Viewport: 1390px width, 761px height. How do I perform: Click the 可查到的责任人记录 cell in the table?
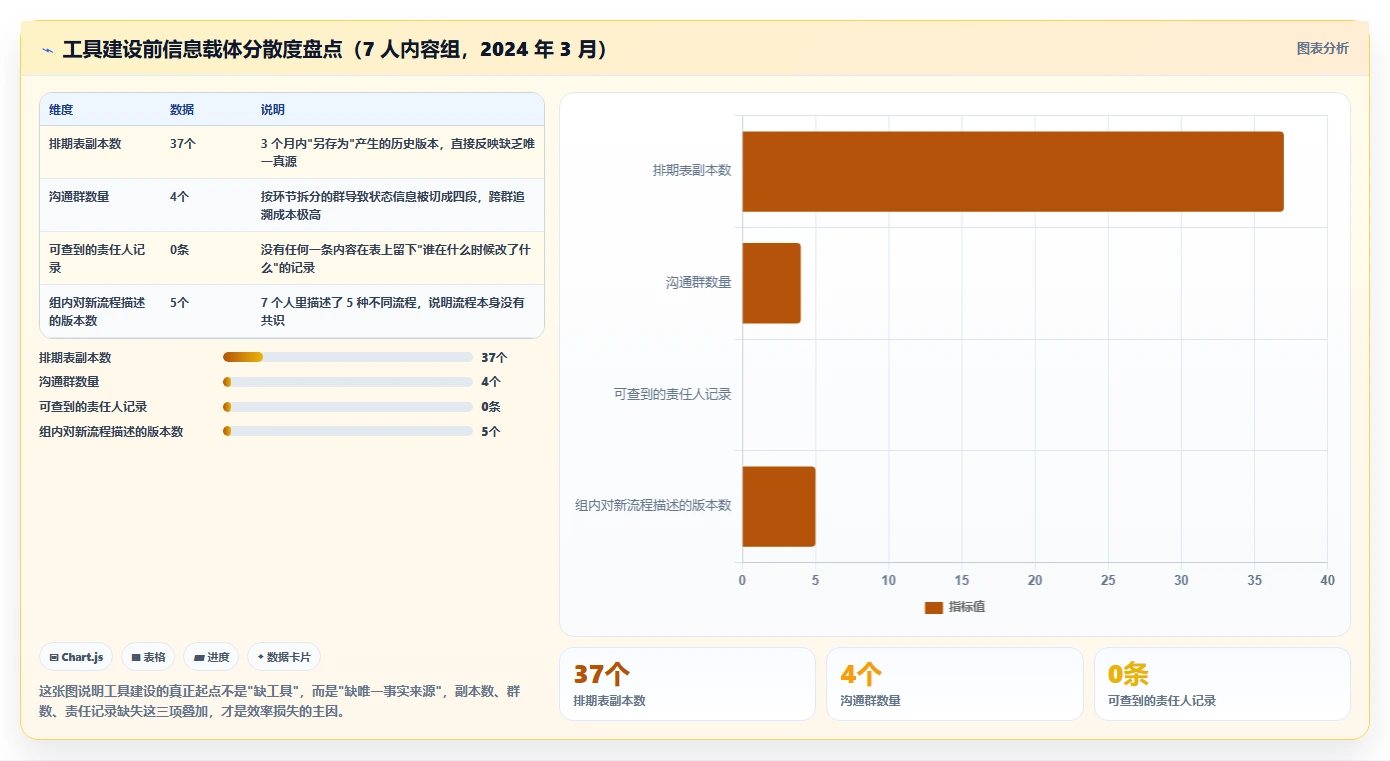click(98, 258)
